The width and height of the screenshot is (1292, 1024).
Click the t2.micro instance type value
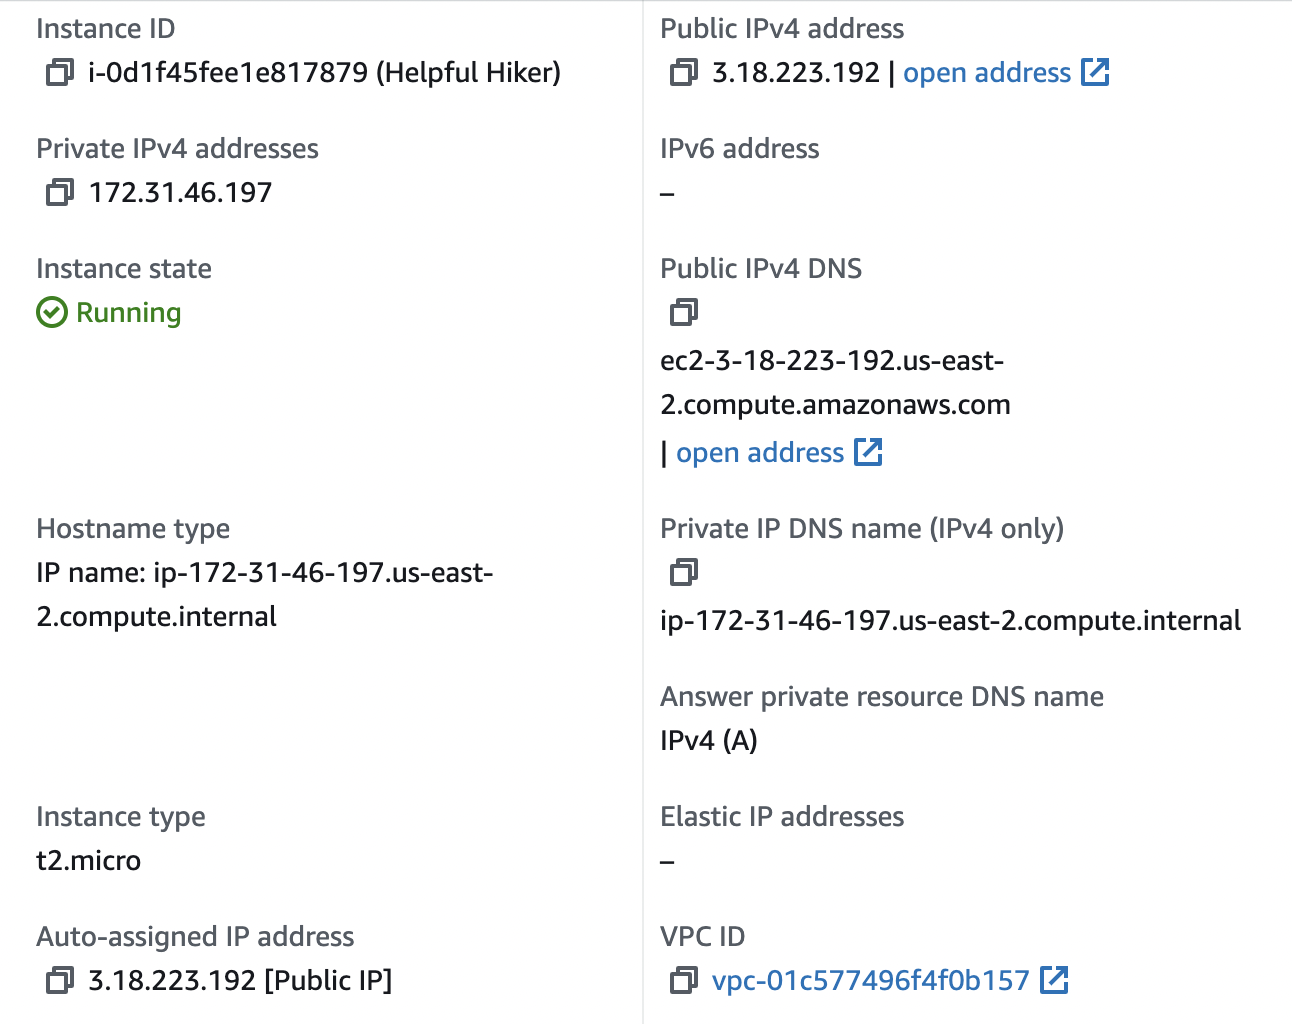coord(89,861)
